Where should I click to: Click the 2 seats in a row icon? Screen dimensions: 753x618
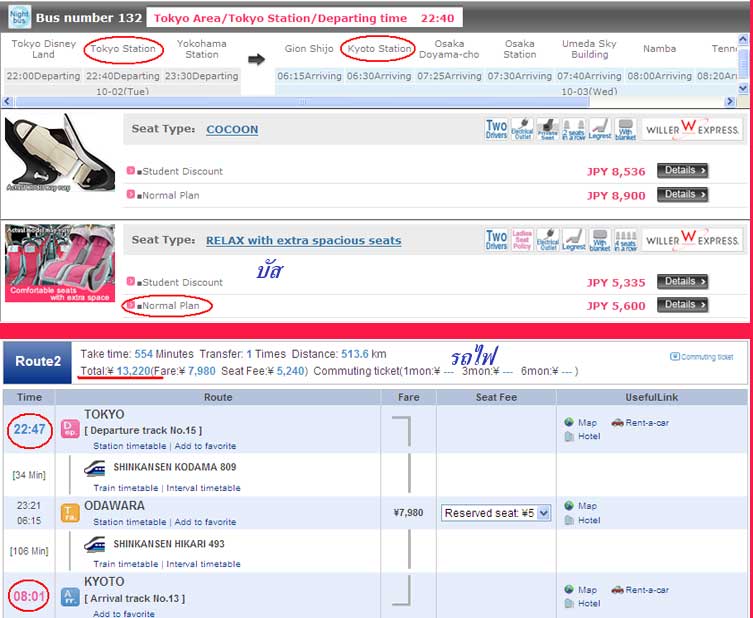[x=573, y=130]
